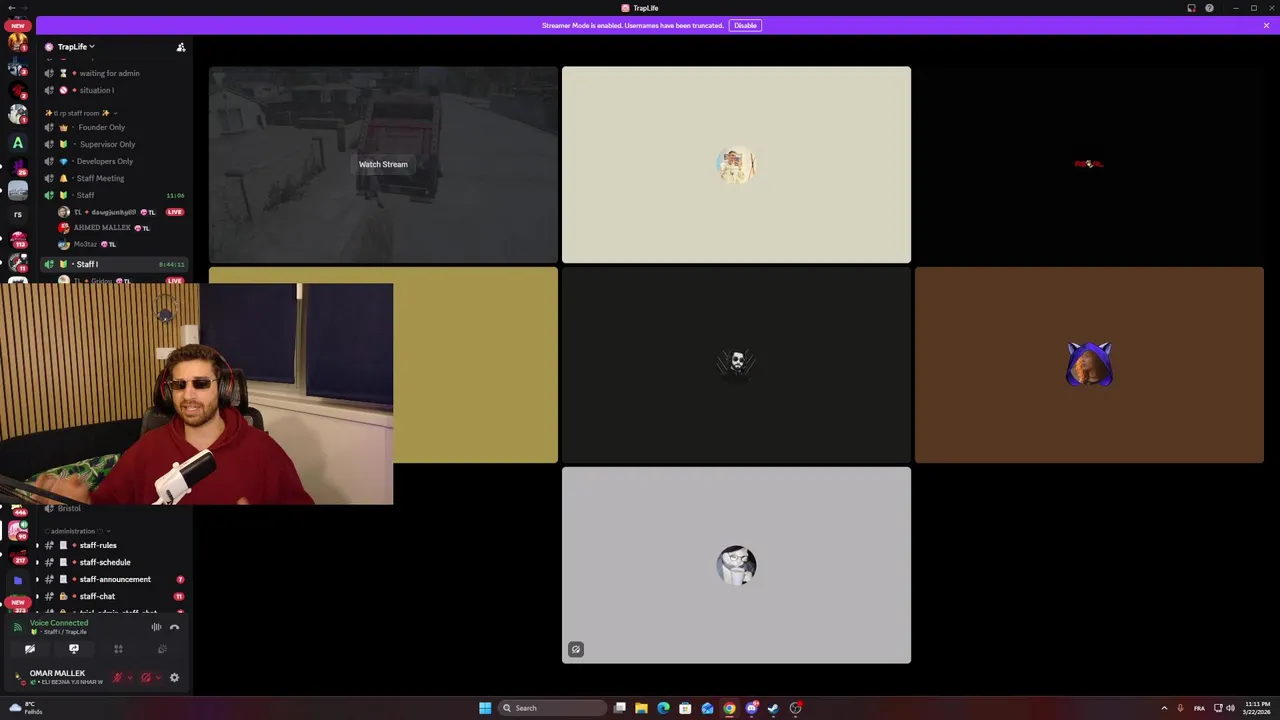Toggle camera in voice panel
This screenshot has height=720, width=1280.
click(30, 649)
